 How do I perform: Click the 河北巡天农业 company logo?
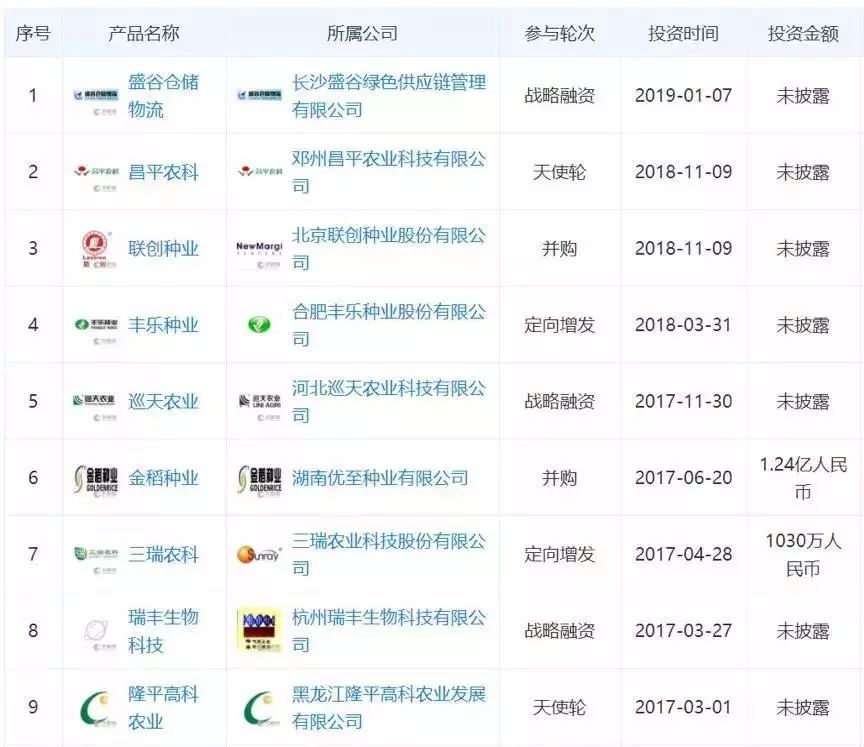click(260, 401)
